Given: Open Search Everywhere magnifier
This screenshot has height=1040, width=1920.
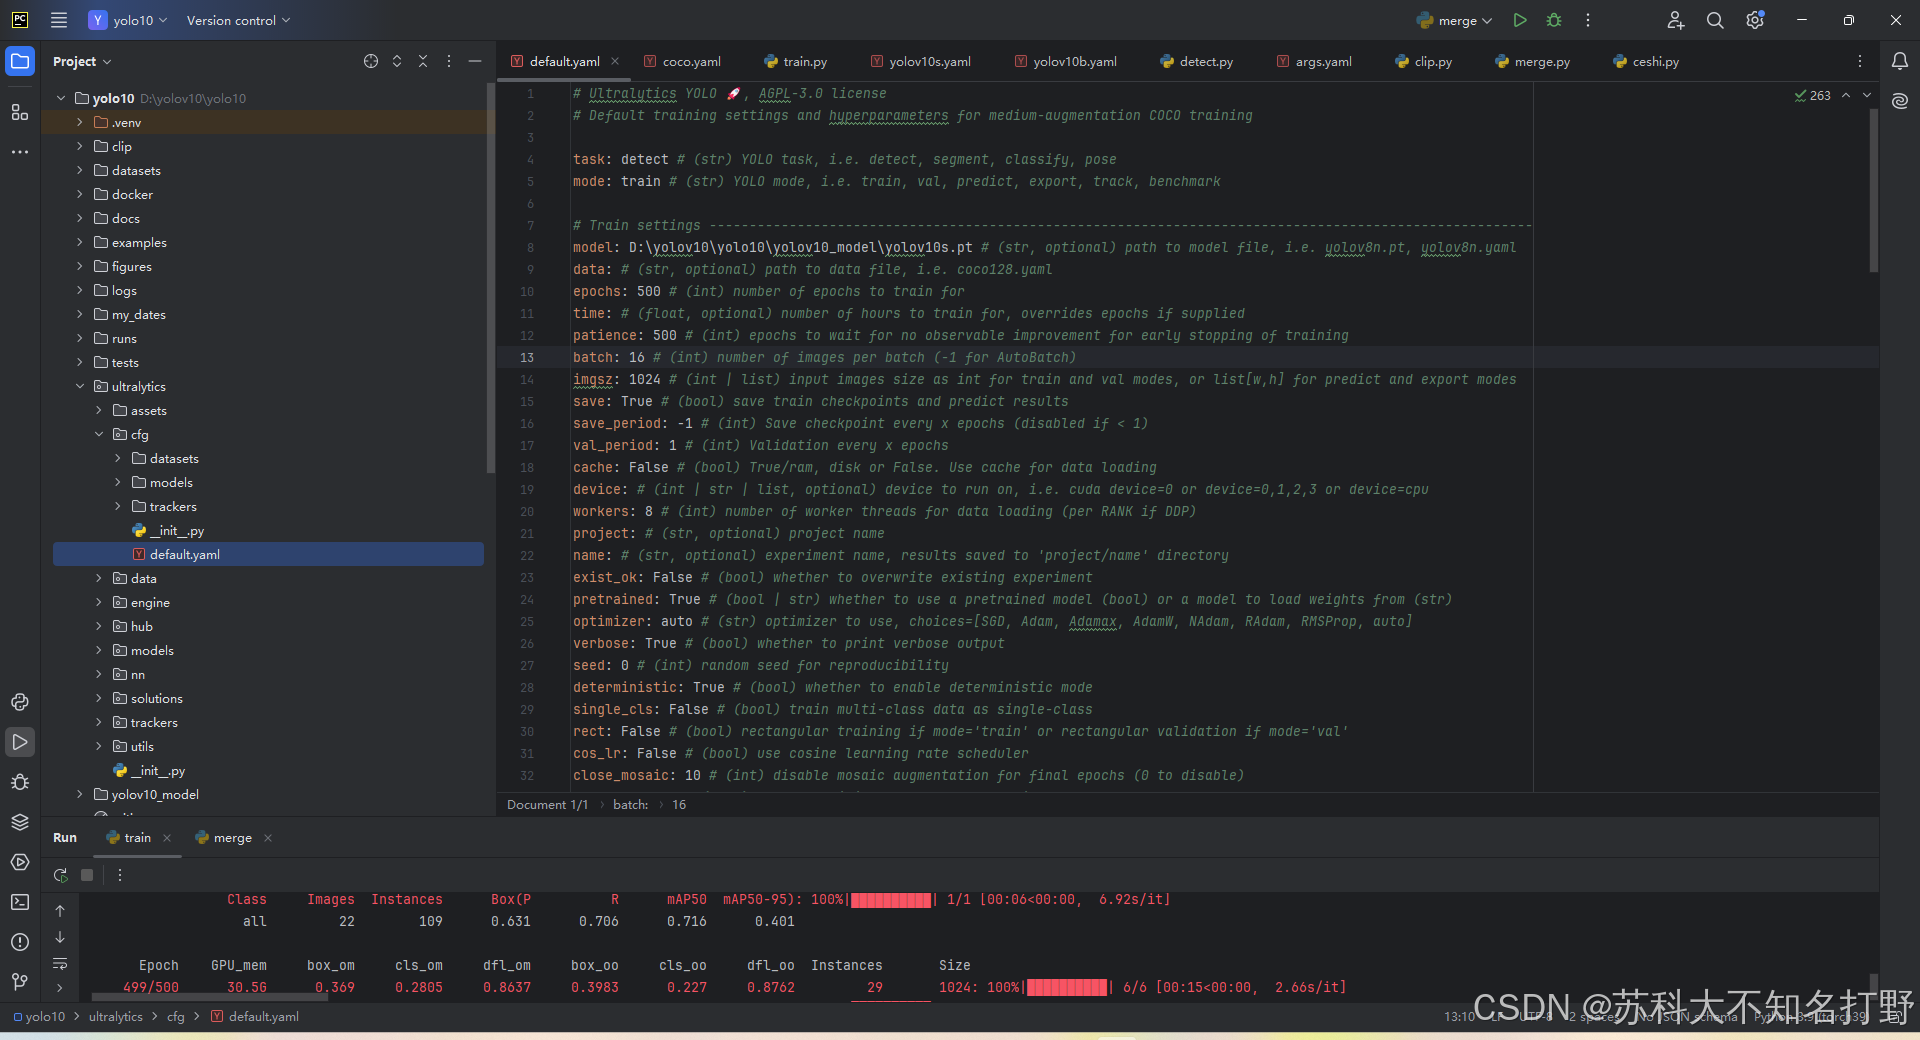Looking at the screenshot, I should click(x=1715, y=20).
